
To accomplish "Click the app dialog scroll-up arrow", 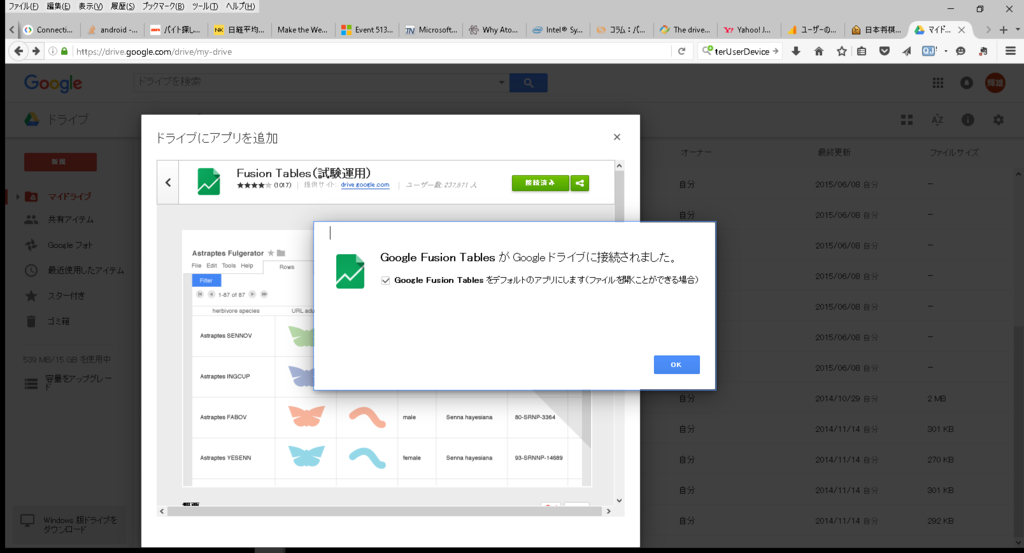I will 619,166.
